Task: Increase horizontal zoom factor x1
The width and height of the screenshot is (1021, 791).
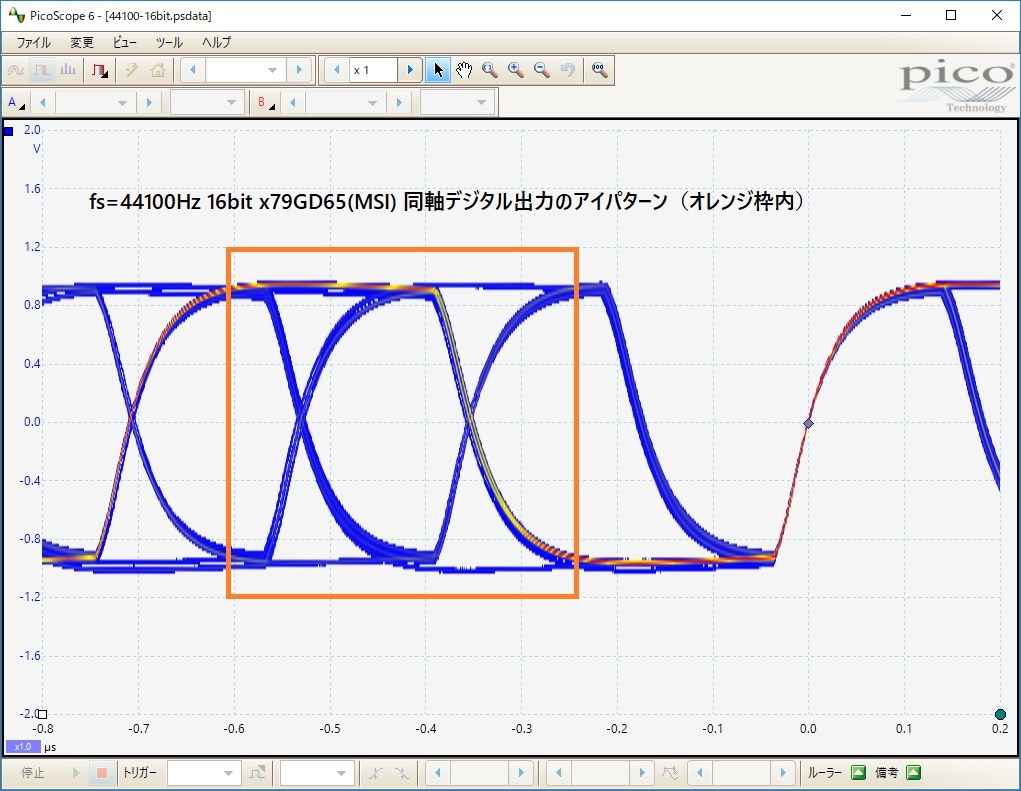Action: [410, 70]
